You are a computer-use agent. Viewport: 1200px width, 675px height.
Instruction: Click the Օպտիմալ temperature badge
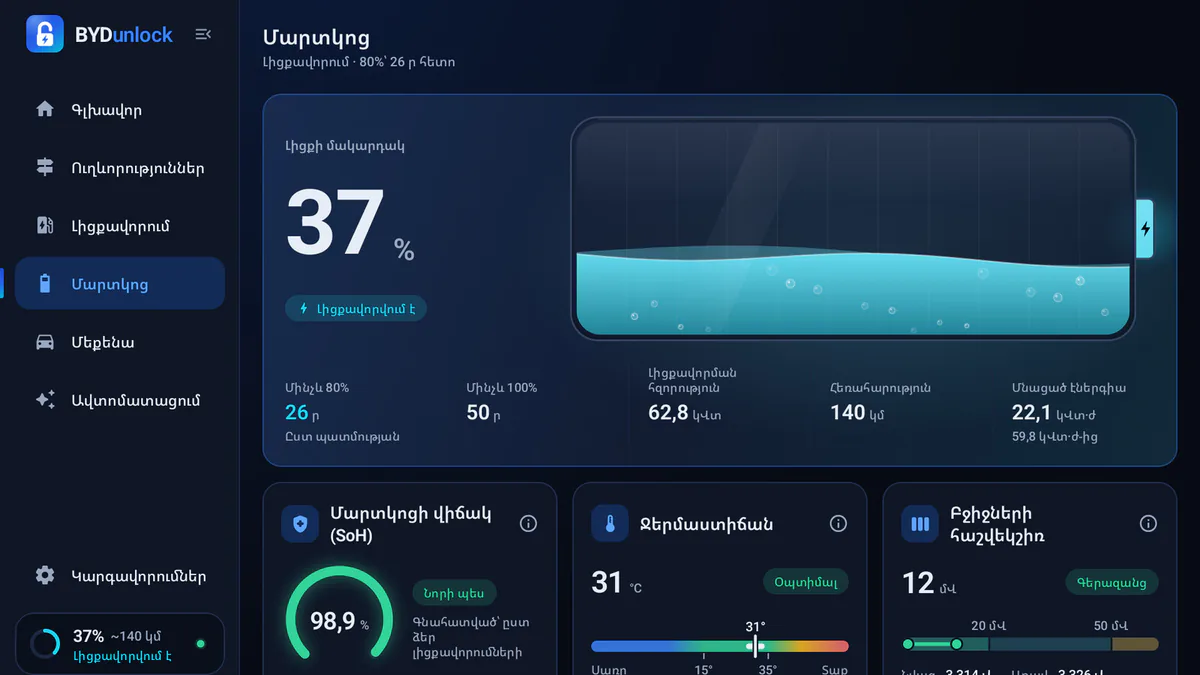(806, 582)
